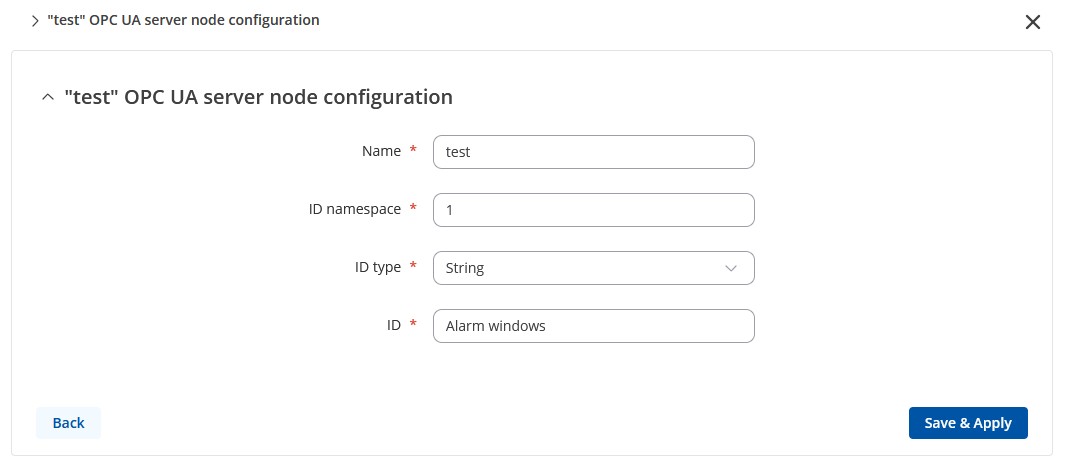Click the "ID type" field label
This screenshot has width=1066, height=471.
(378, 267)
